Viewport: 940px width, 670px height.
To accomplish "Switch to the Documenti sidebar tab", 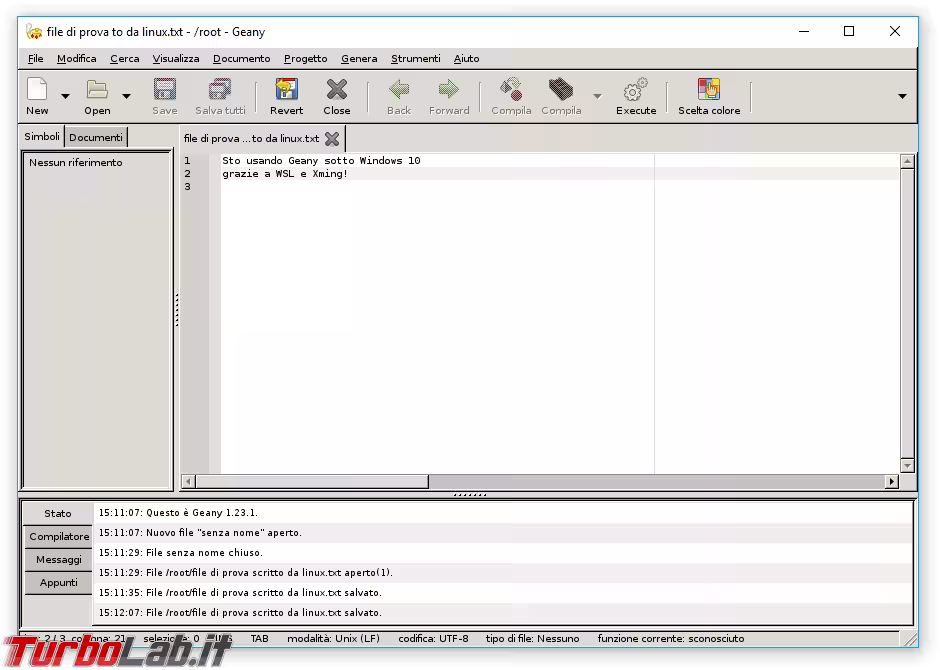I will coord(95,137).
